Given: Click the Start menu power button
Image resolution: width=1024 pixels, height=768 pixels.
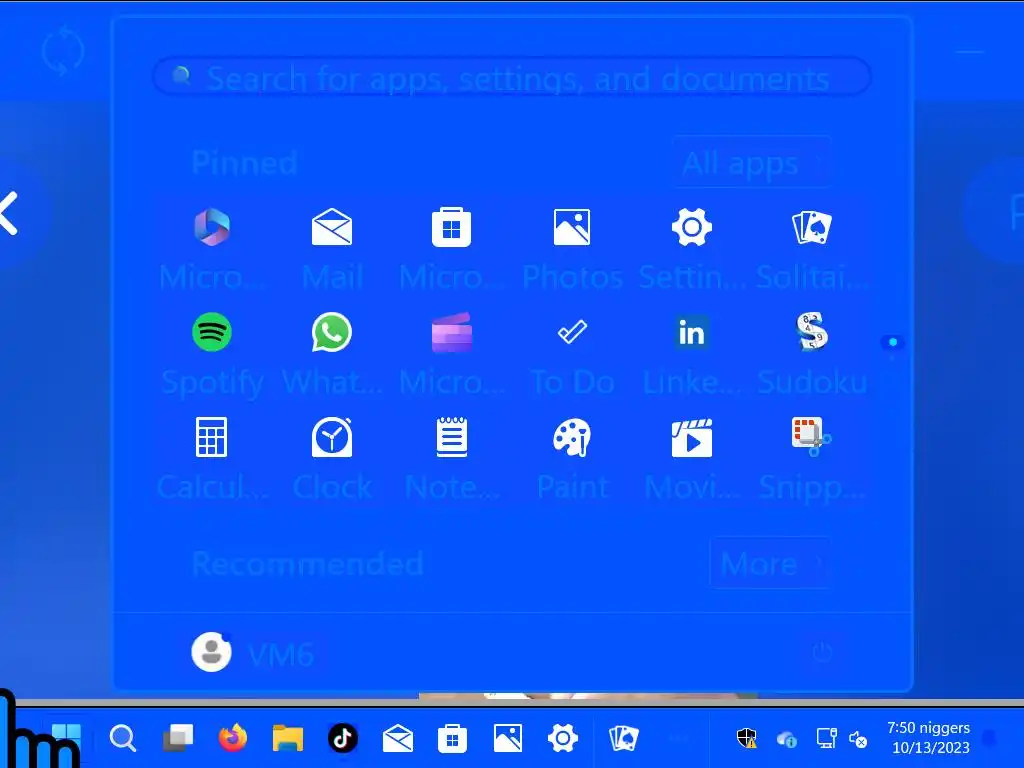Looking at the screenshot, I should point(822,652).
